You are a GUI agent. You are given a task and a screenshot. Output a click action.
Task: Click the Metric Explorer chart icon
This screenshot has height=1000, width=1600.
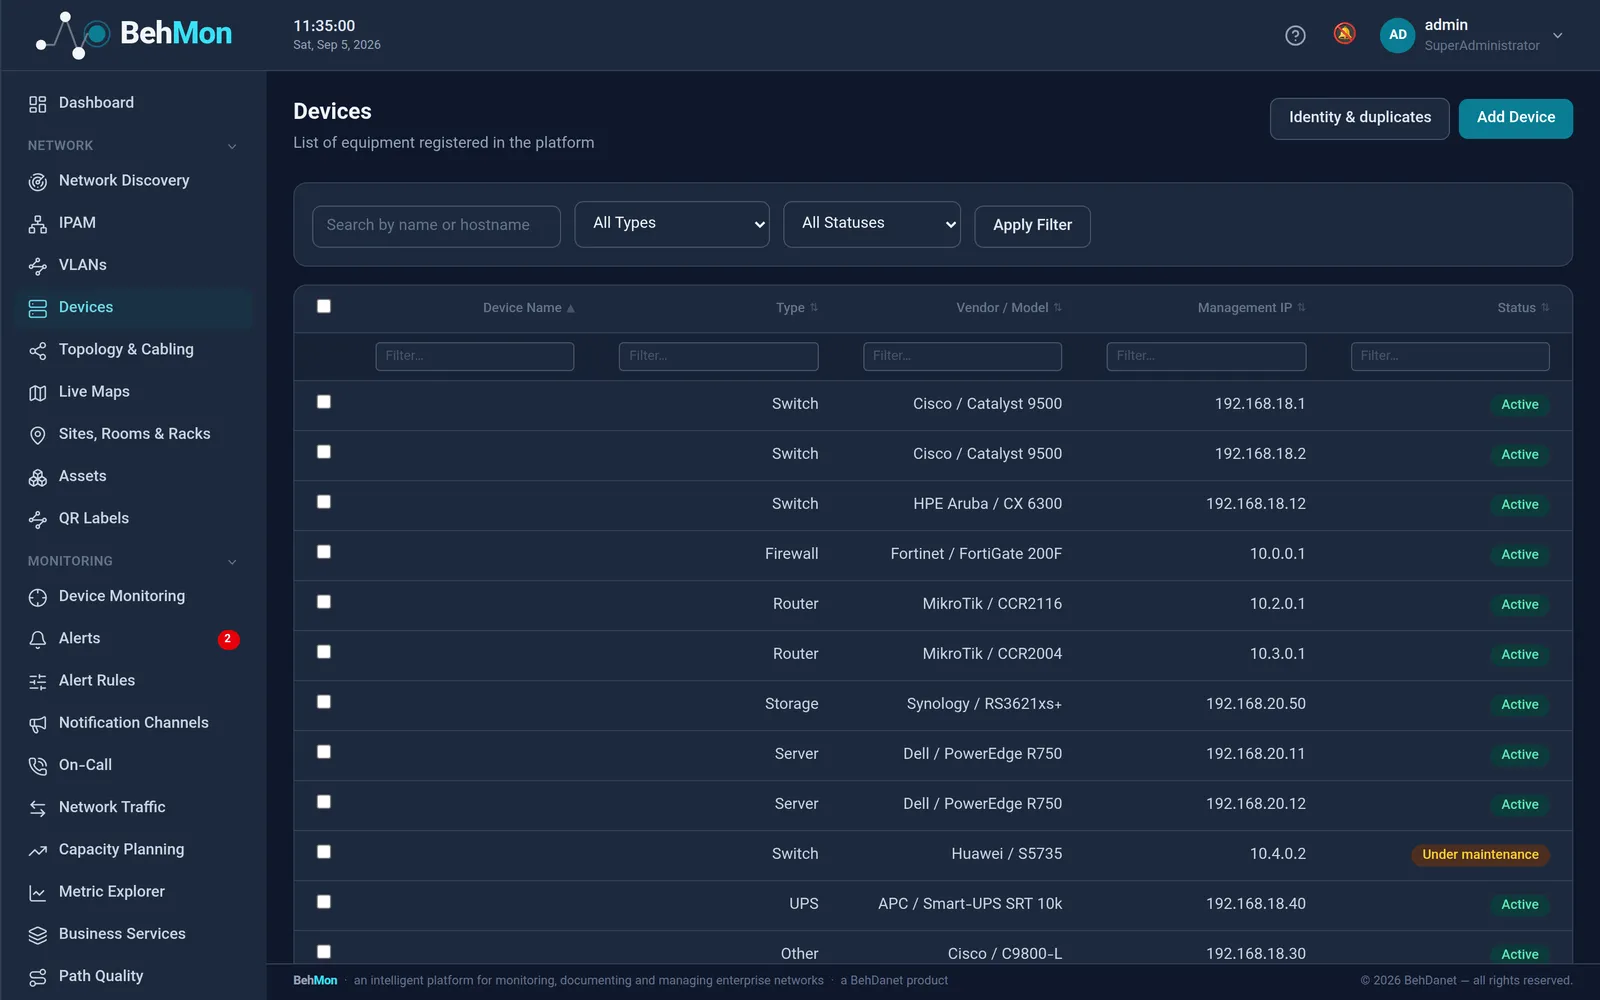coord(38,893)
